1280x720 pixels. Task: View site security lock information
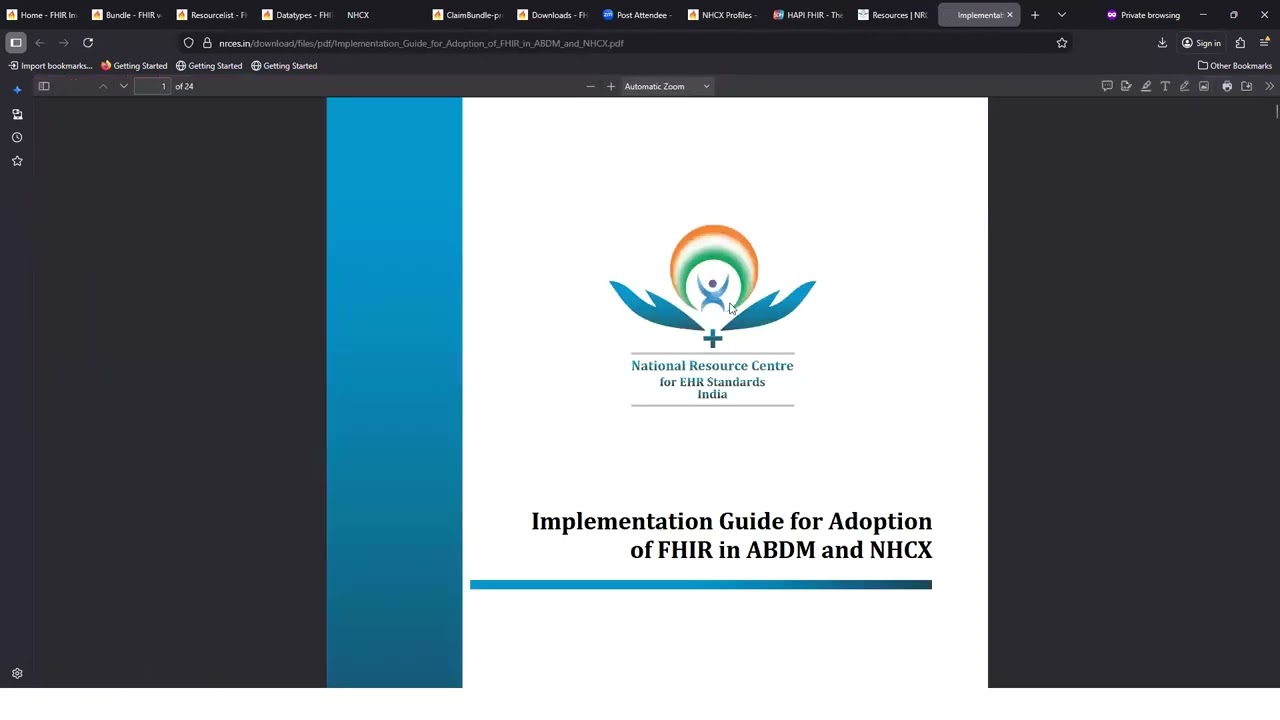pyautogui.click(x=207, y=43)
